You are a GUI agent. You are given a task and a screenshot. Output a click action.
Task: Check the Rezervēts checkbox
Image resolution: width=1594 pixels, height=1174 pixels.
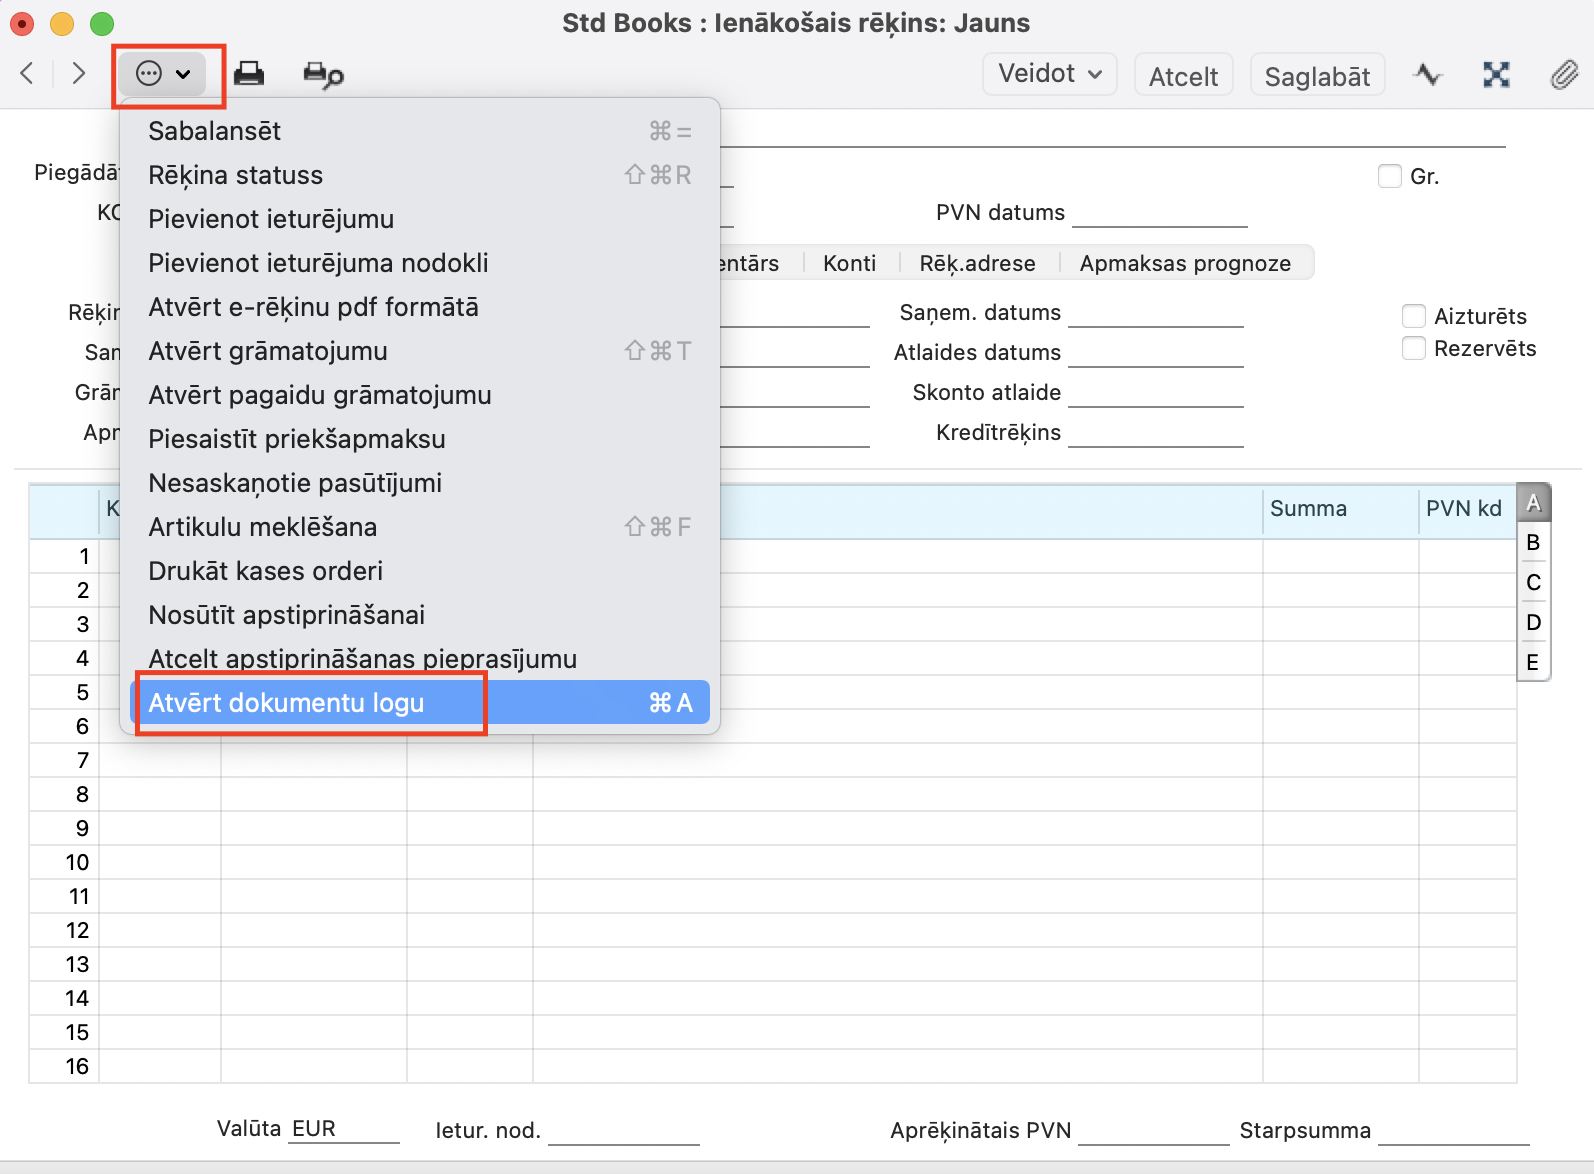[1413, 349]
